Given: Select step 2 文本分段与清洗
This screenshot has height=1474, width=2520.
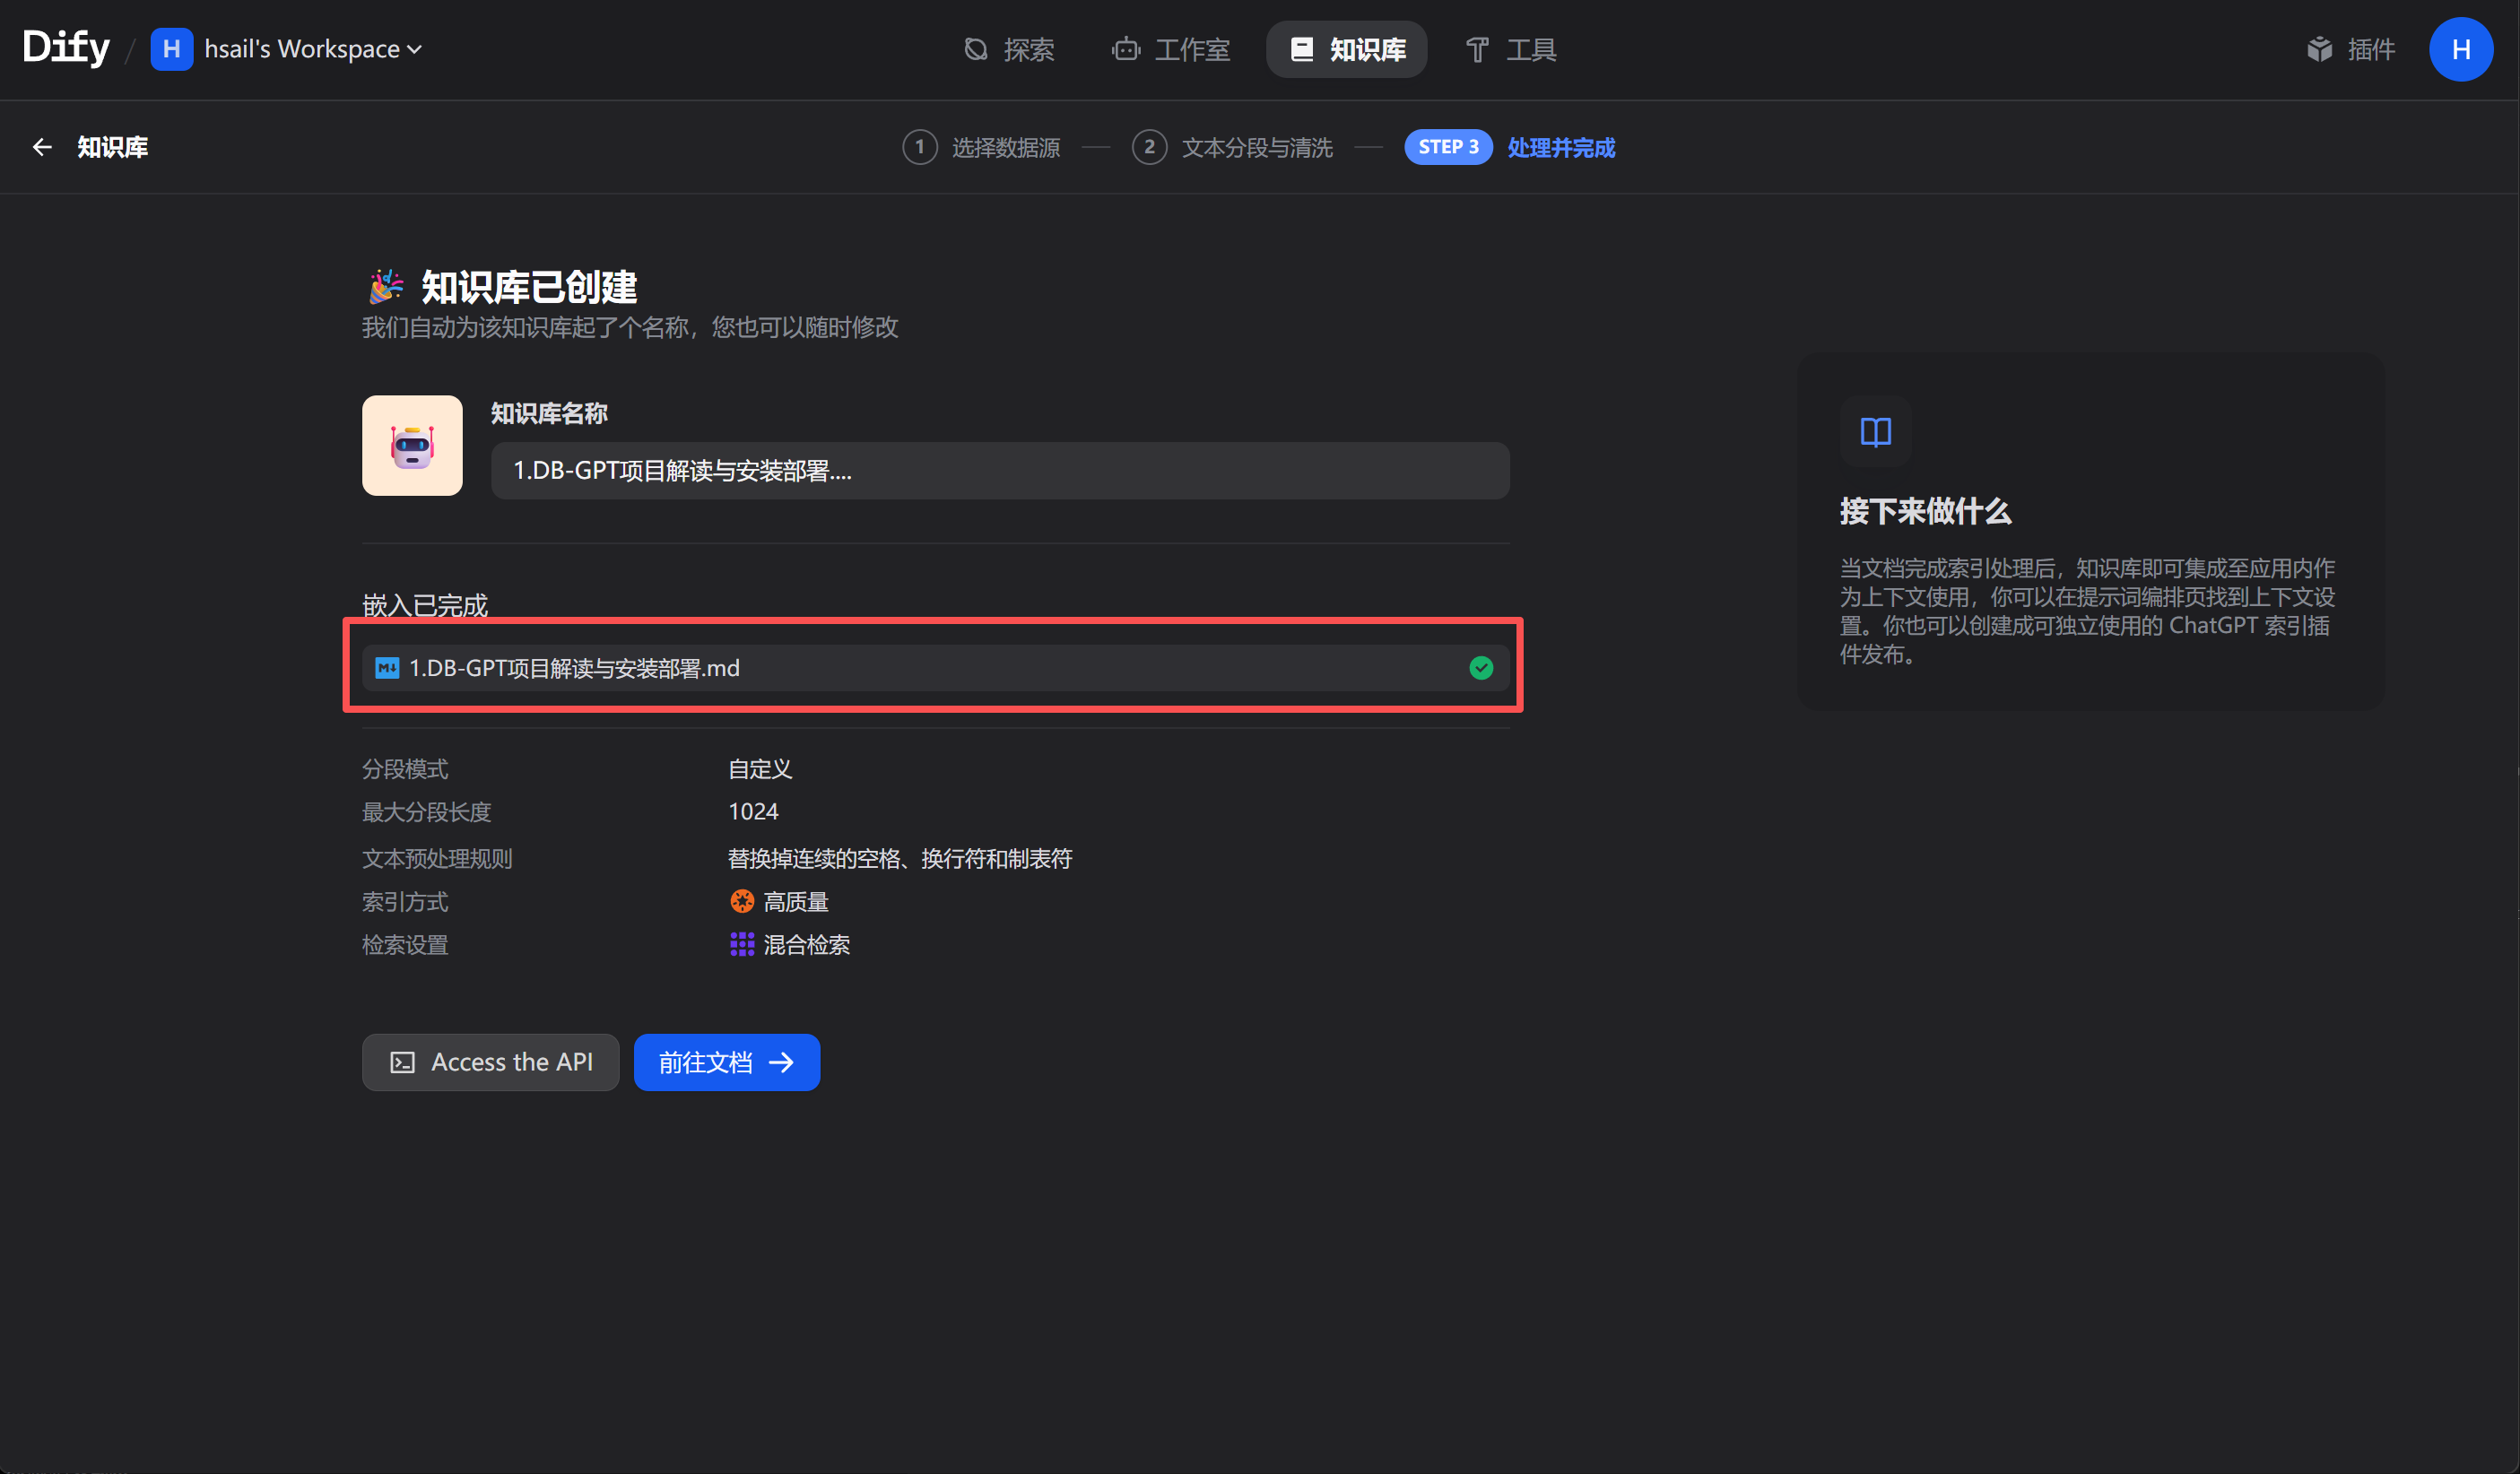Looking at the screenshot, I should [x=1232, y=147].
